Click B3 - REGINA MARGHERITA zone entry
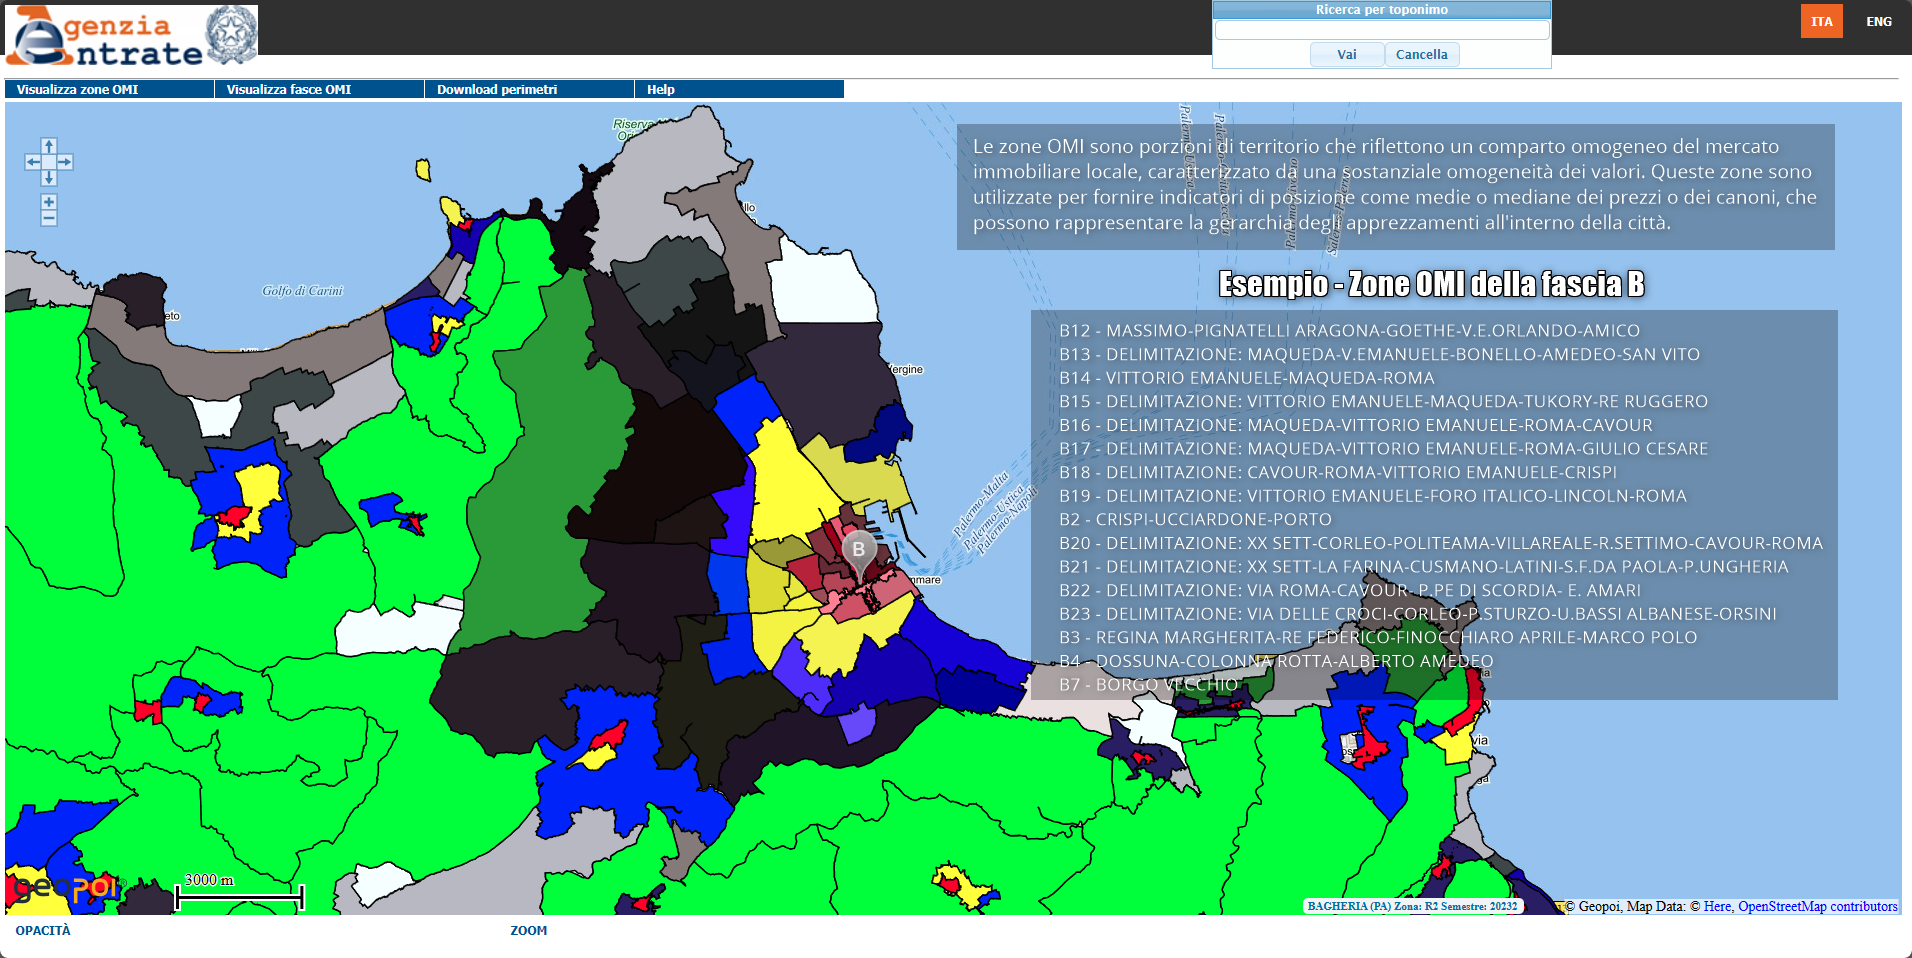The height and width of the screenshot is (958, 1912). click(x=1378, y=637)
